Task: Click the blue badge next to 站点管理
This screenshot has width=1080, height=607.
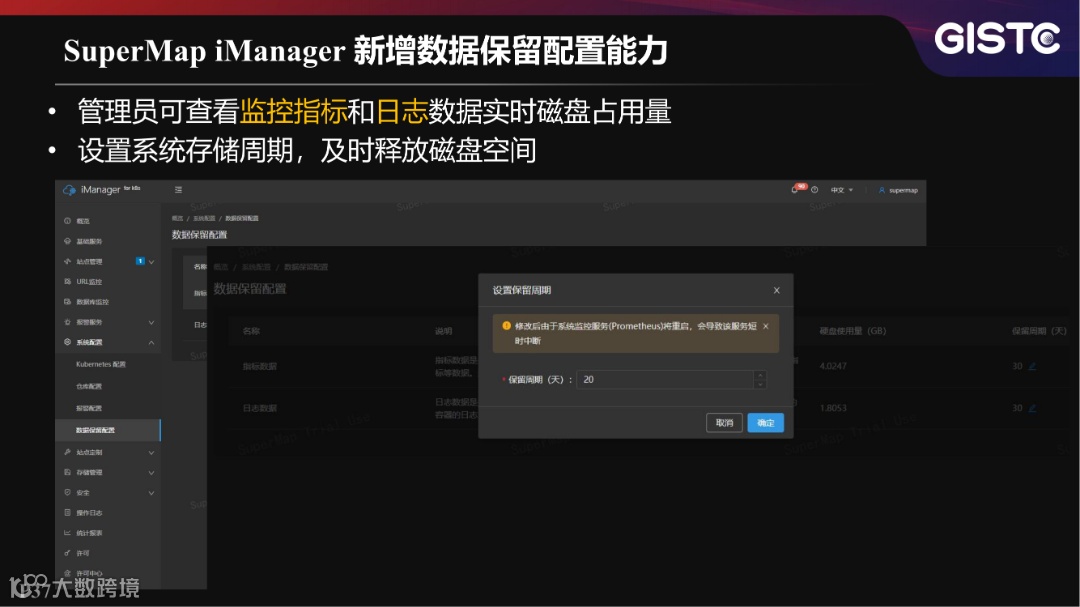Action: [x=141, y=261]
